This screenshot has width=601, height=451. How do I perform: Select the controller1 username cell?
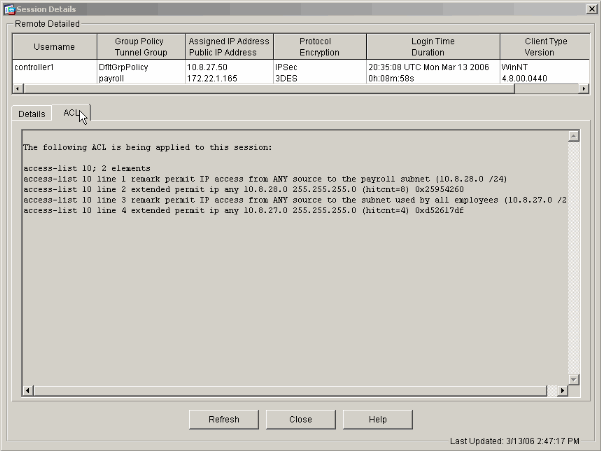(54, 72)
